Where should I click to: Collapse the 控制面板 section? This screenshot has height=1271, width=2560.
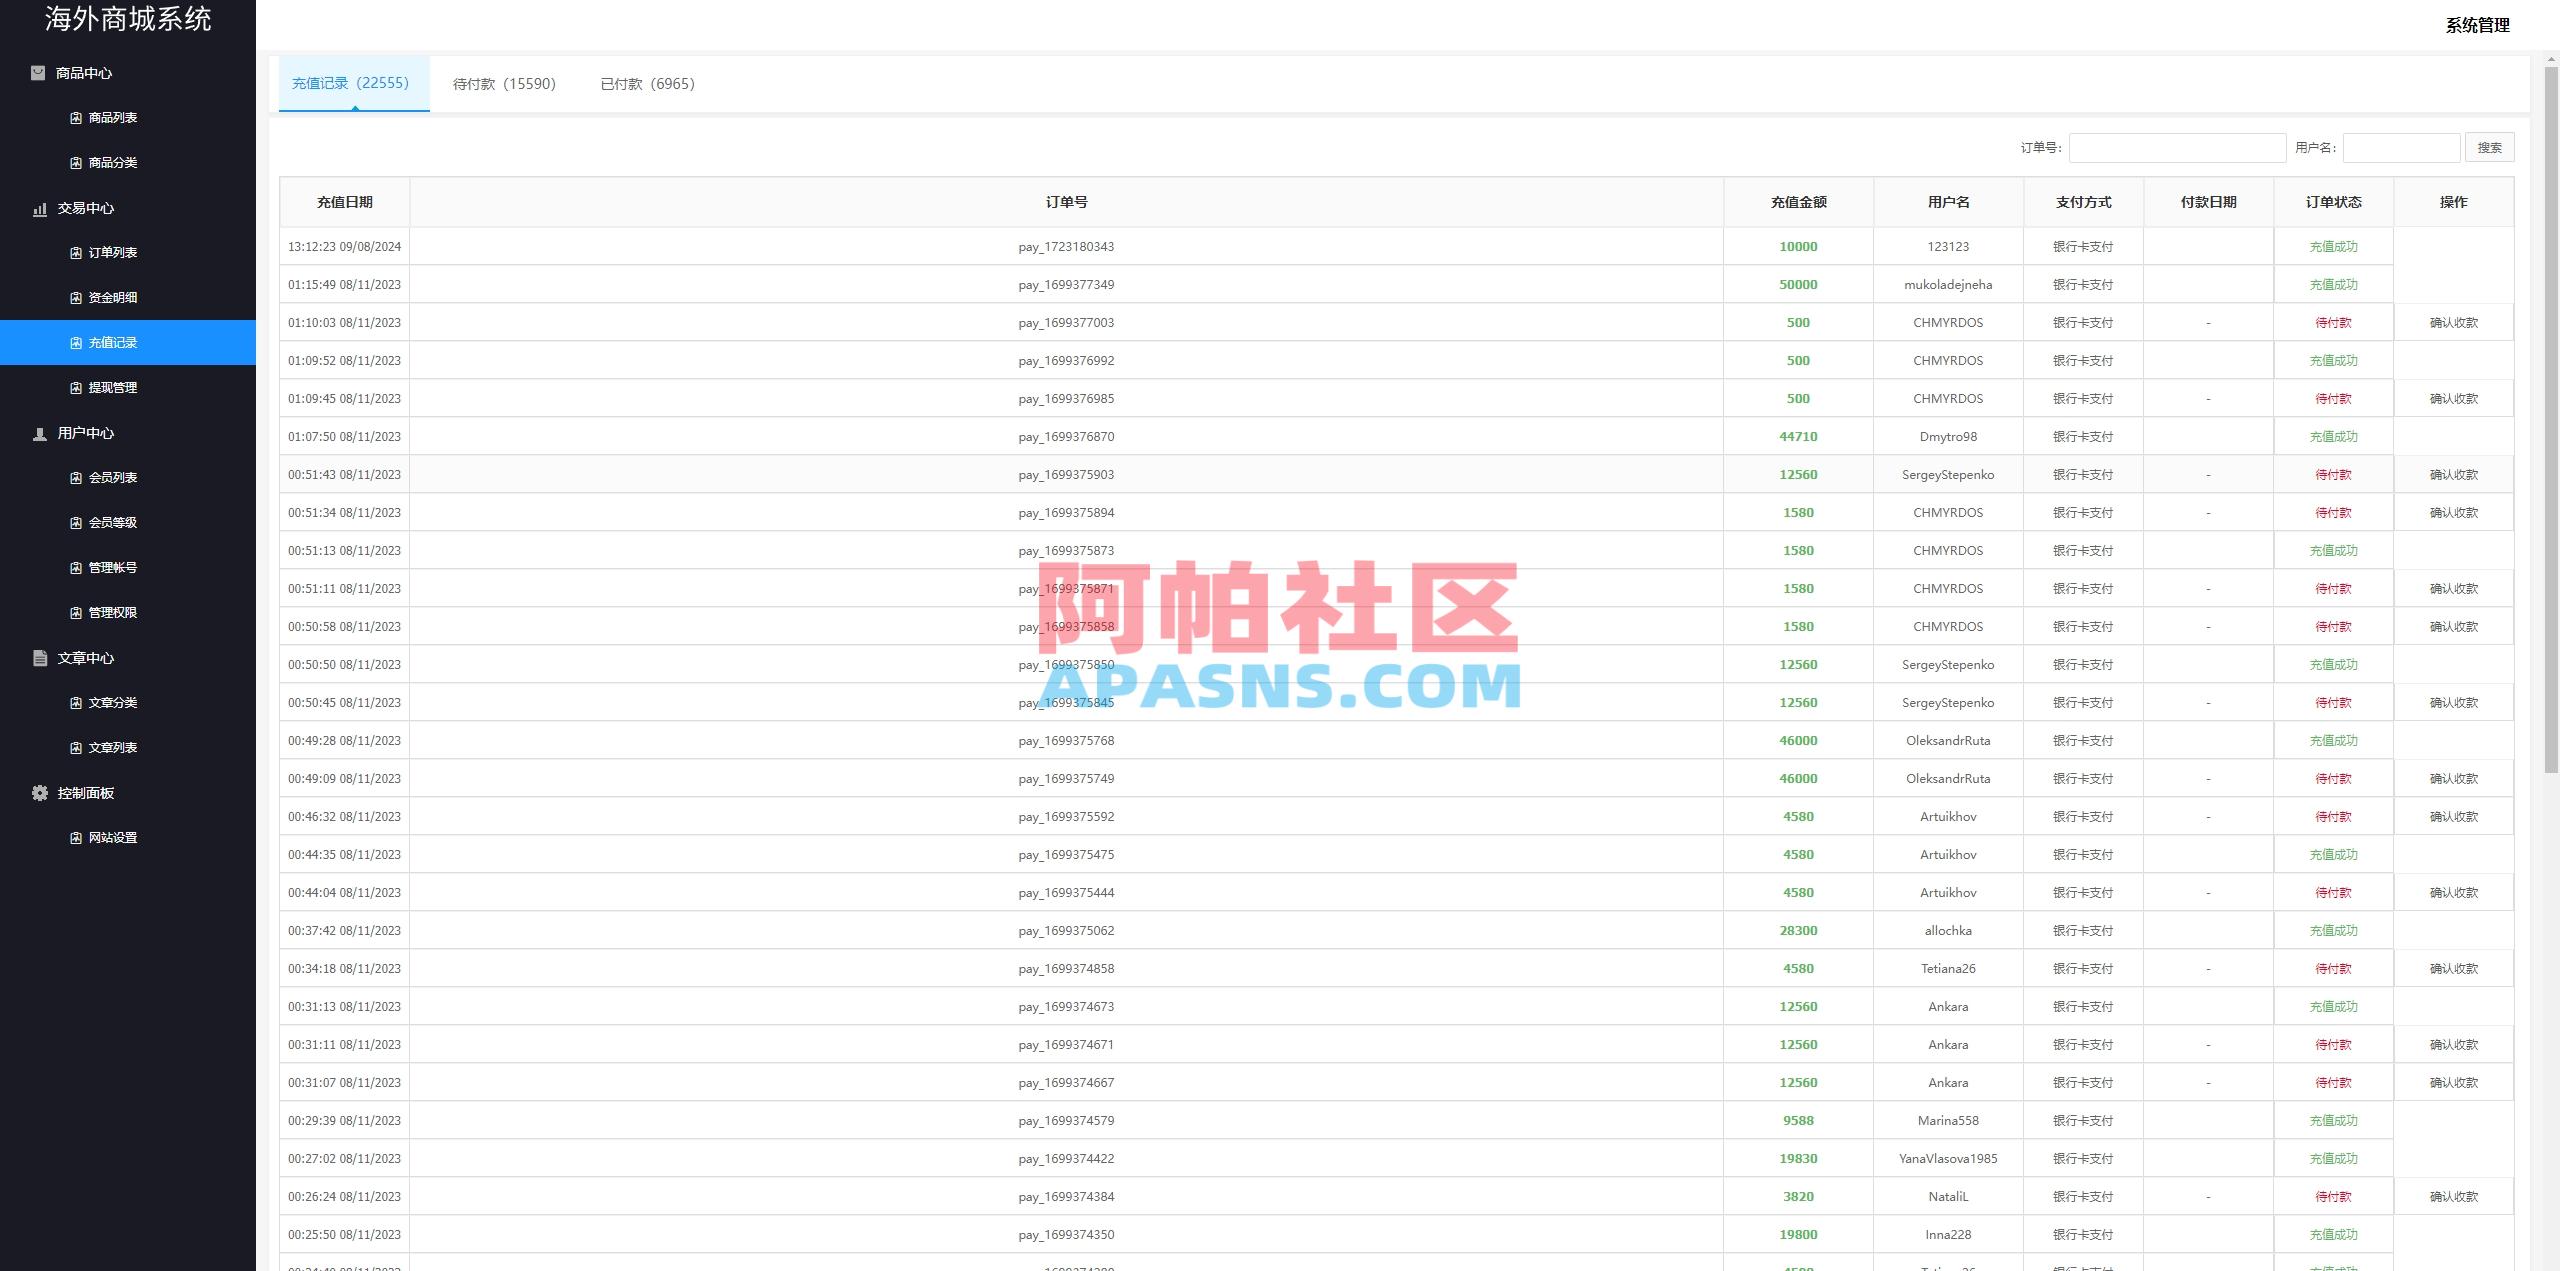[85, 792]
